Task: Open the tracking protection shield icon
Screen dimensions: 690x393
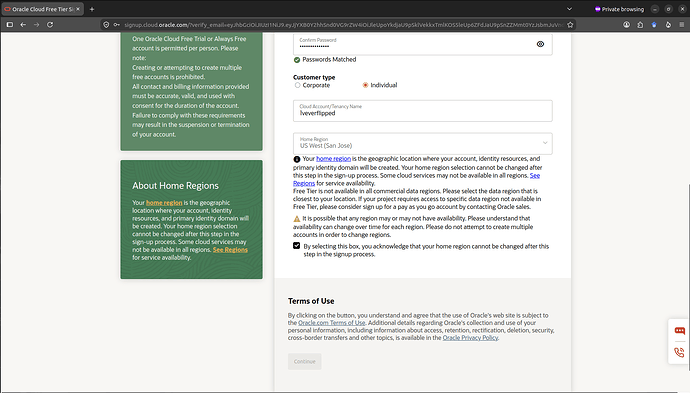Action: 106,25
